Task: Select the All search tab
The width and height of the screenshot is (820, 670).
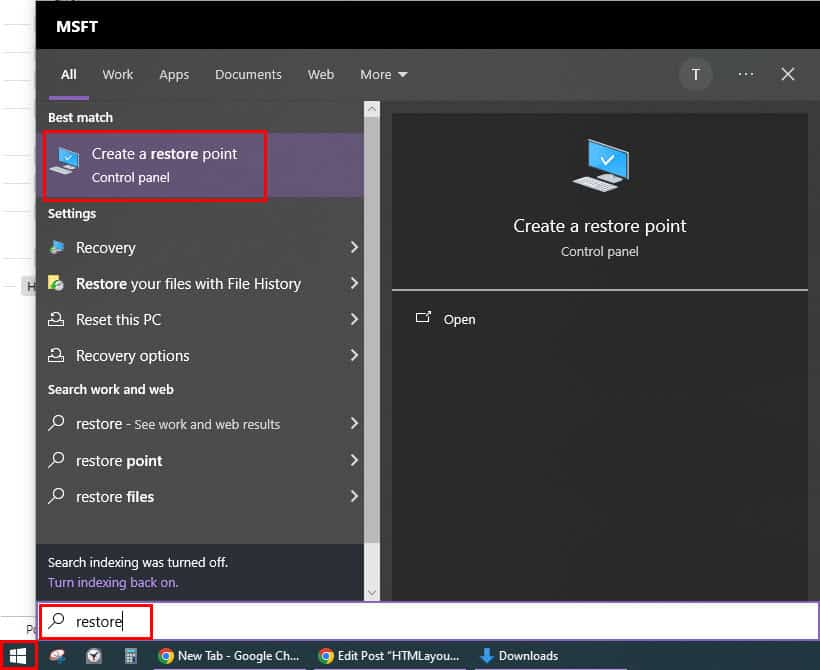Action: tap(69, 75)
